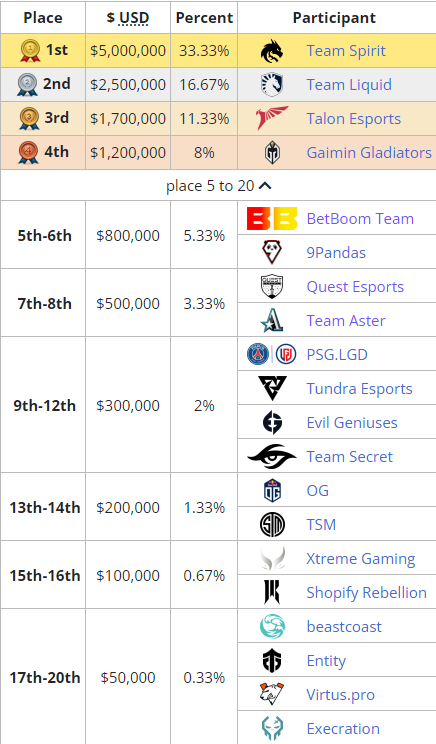Click the Team Liquid horse logo
Image resolution: width=436 pixels, height=744 pixels.
[272, 84]
